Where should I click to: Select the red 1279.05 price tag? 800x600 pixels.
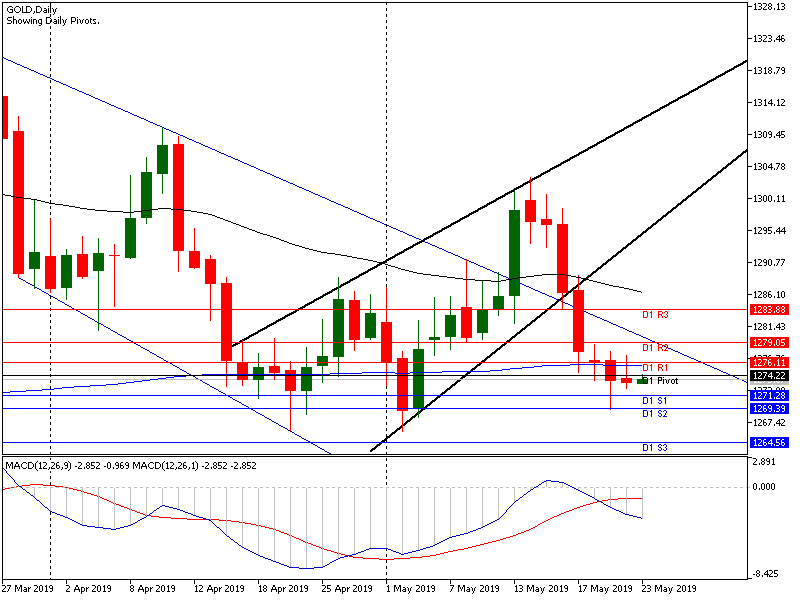pos(766,342)
